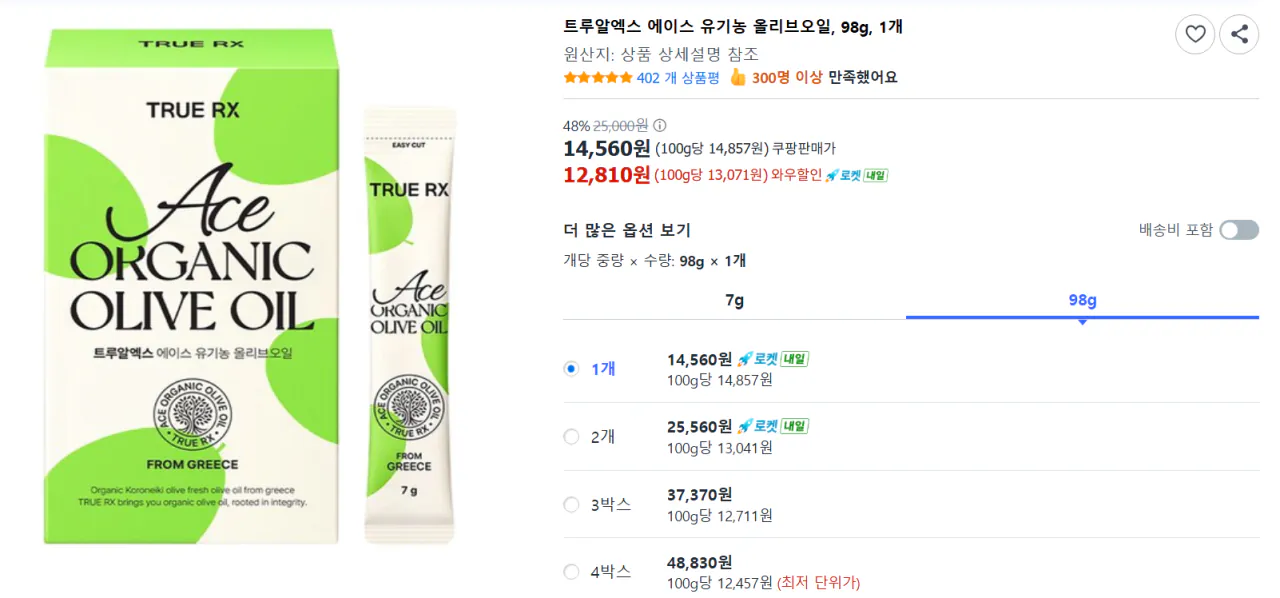This screenshot has width=1280, height=598.
Task: Click the product title 트루알엑스 에이스 유기농 올리브오일
Action: coord(730,26)
